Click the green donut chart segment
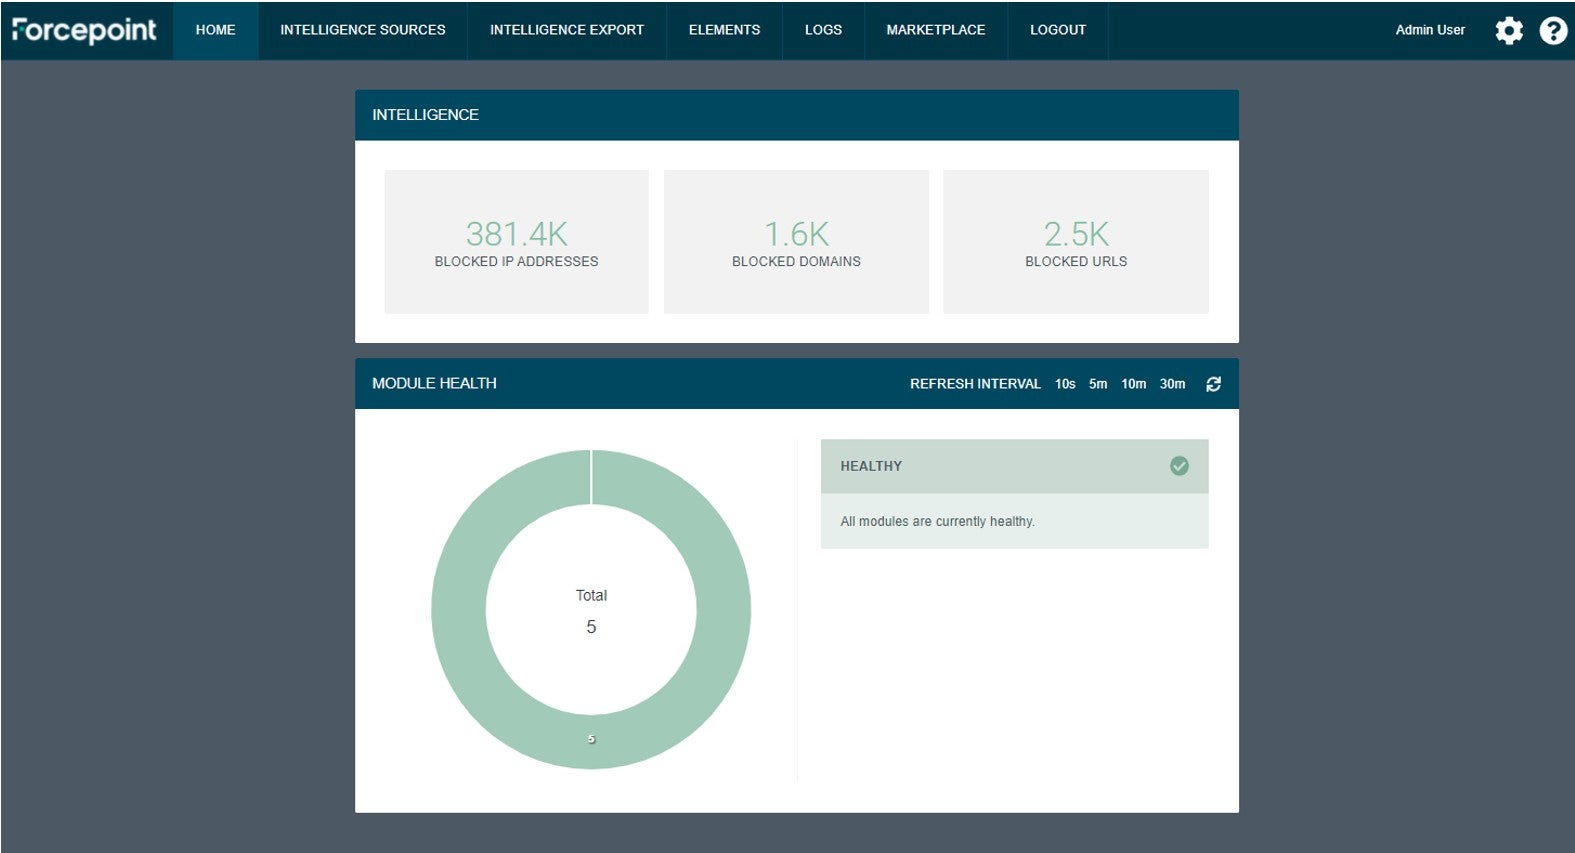This screenshot has width=1575, height=853. (x=722, y=610)
